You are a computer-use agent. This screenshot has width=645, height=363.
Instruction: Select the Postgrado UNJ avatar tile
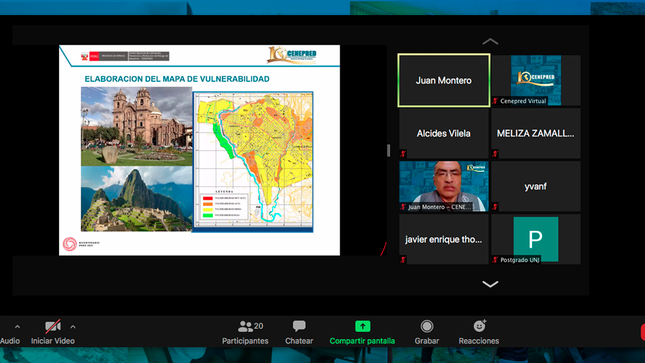click(x=536, y=239)
